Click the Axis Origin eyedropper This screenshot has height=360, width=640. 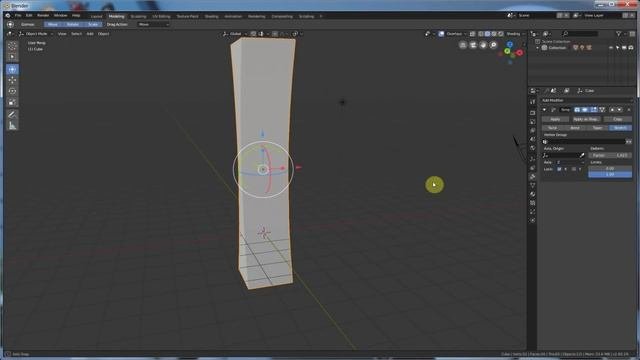tap(582, 156)
